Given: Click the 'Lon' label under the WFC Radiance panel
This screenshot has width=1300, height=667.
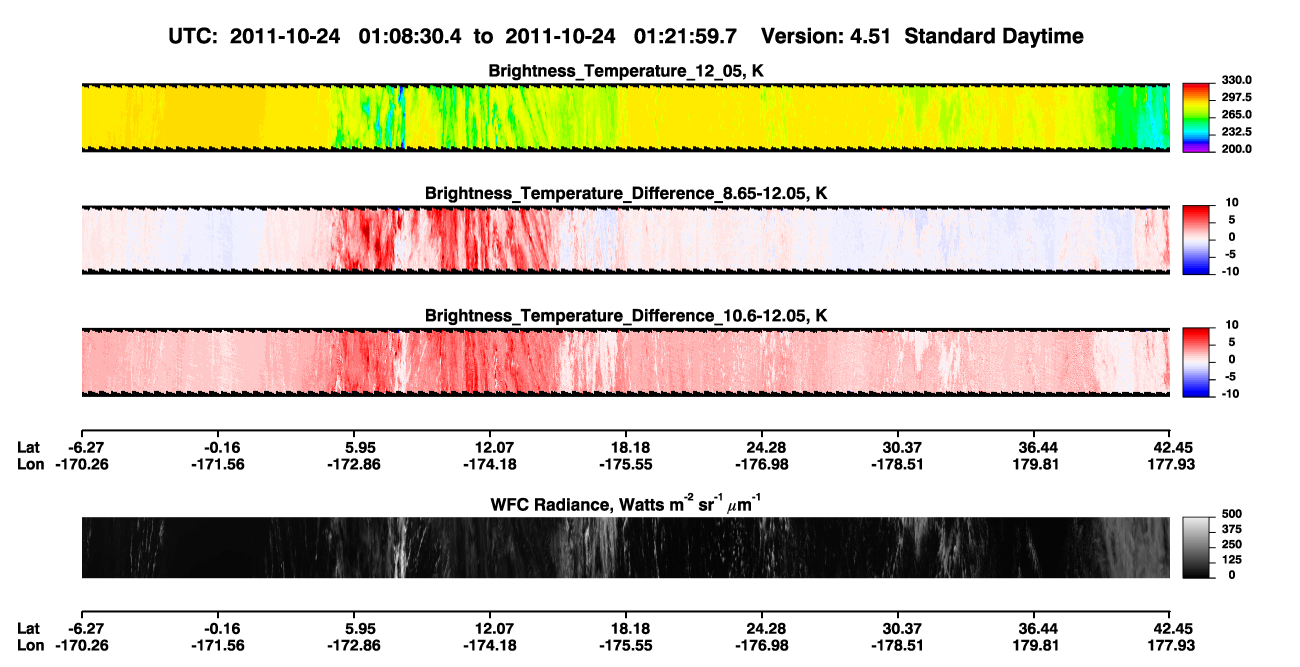Looking at the screenshot, I should [x=30, y=646].
